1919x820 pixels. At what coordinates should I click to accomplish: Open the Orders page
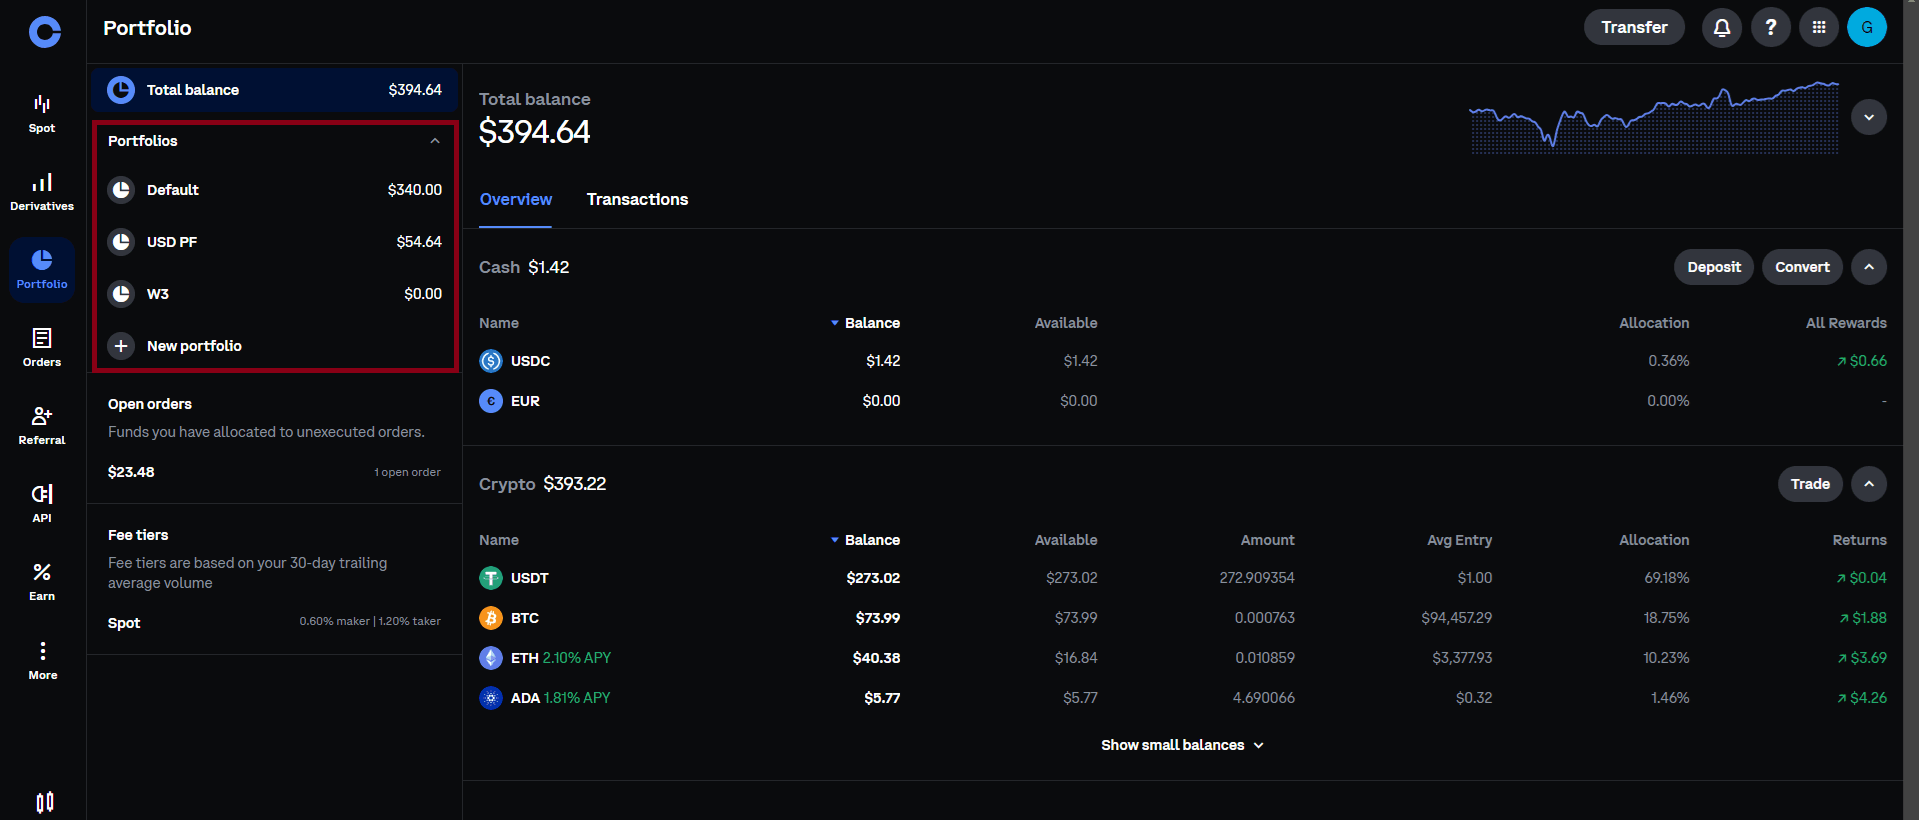coord(42,348)
